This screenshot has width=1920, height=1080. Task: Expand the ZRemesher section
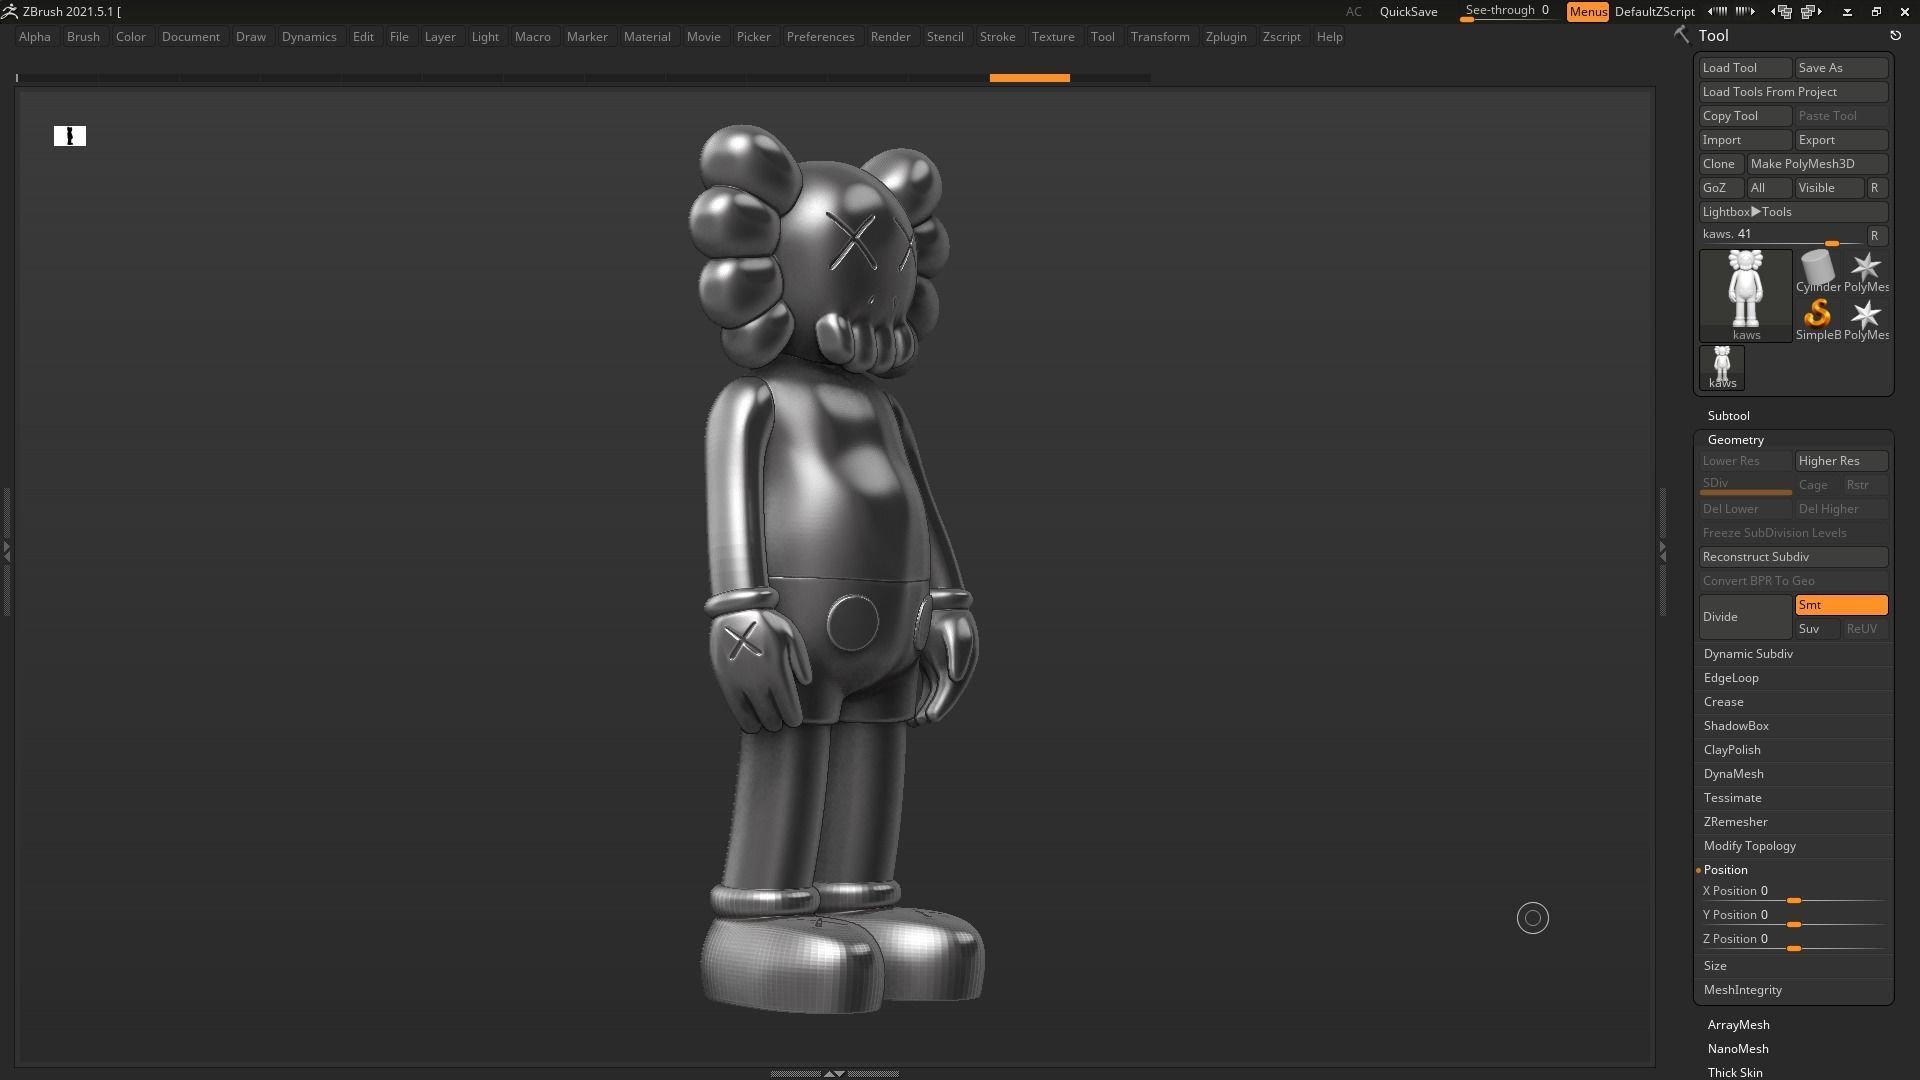coord(1735,822)
